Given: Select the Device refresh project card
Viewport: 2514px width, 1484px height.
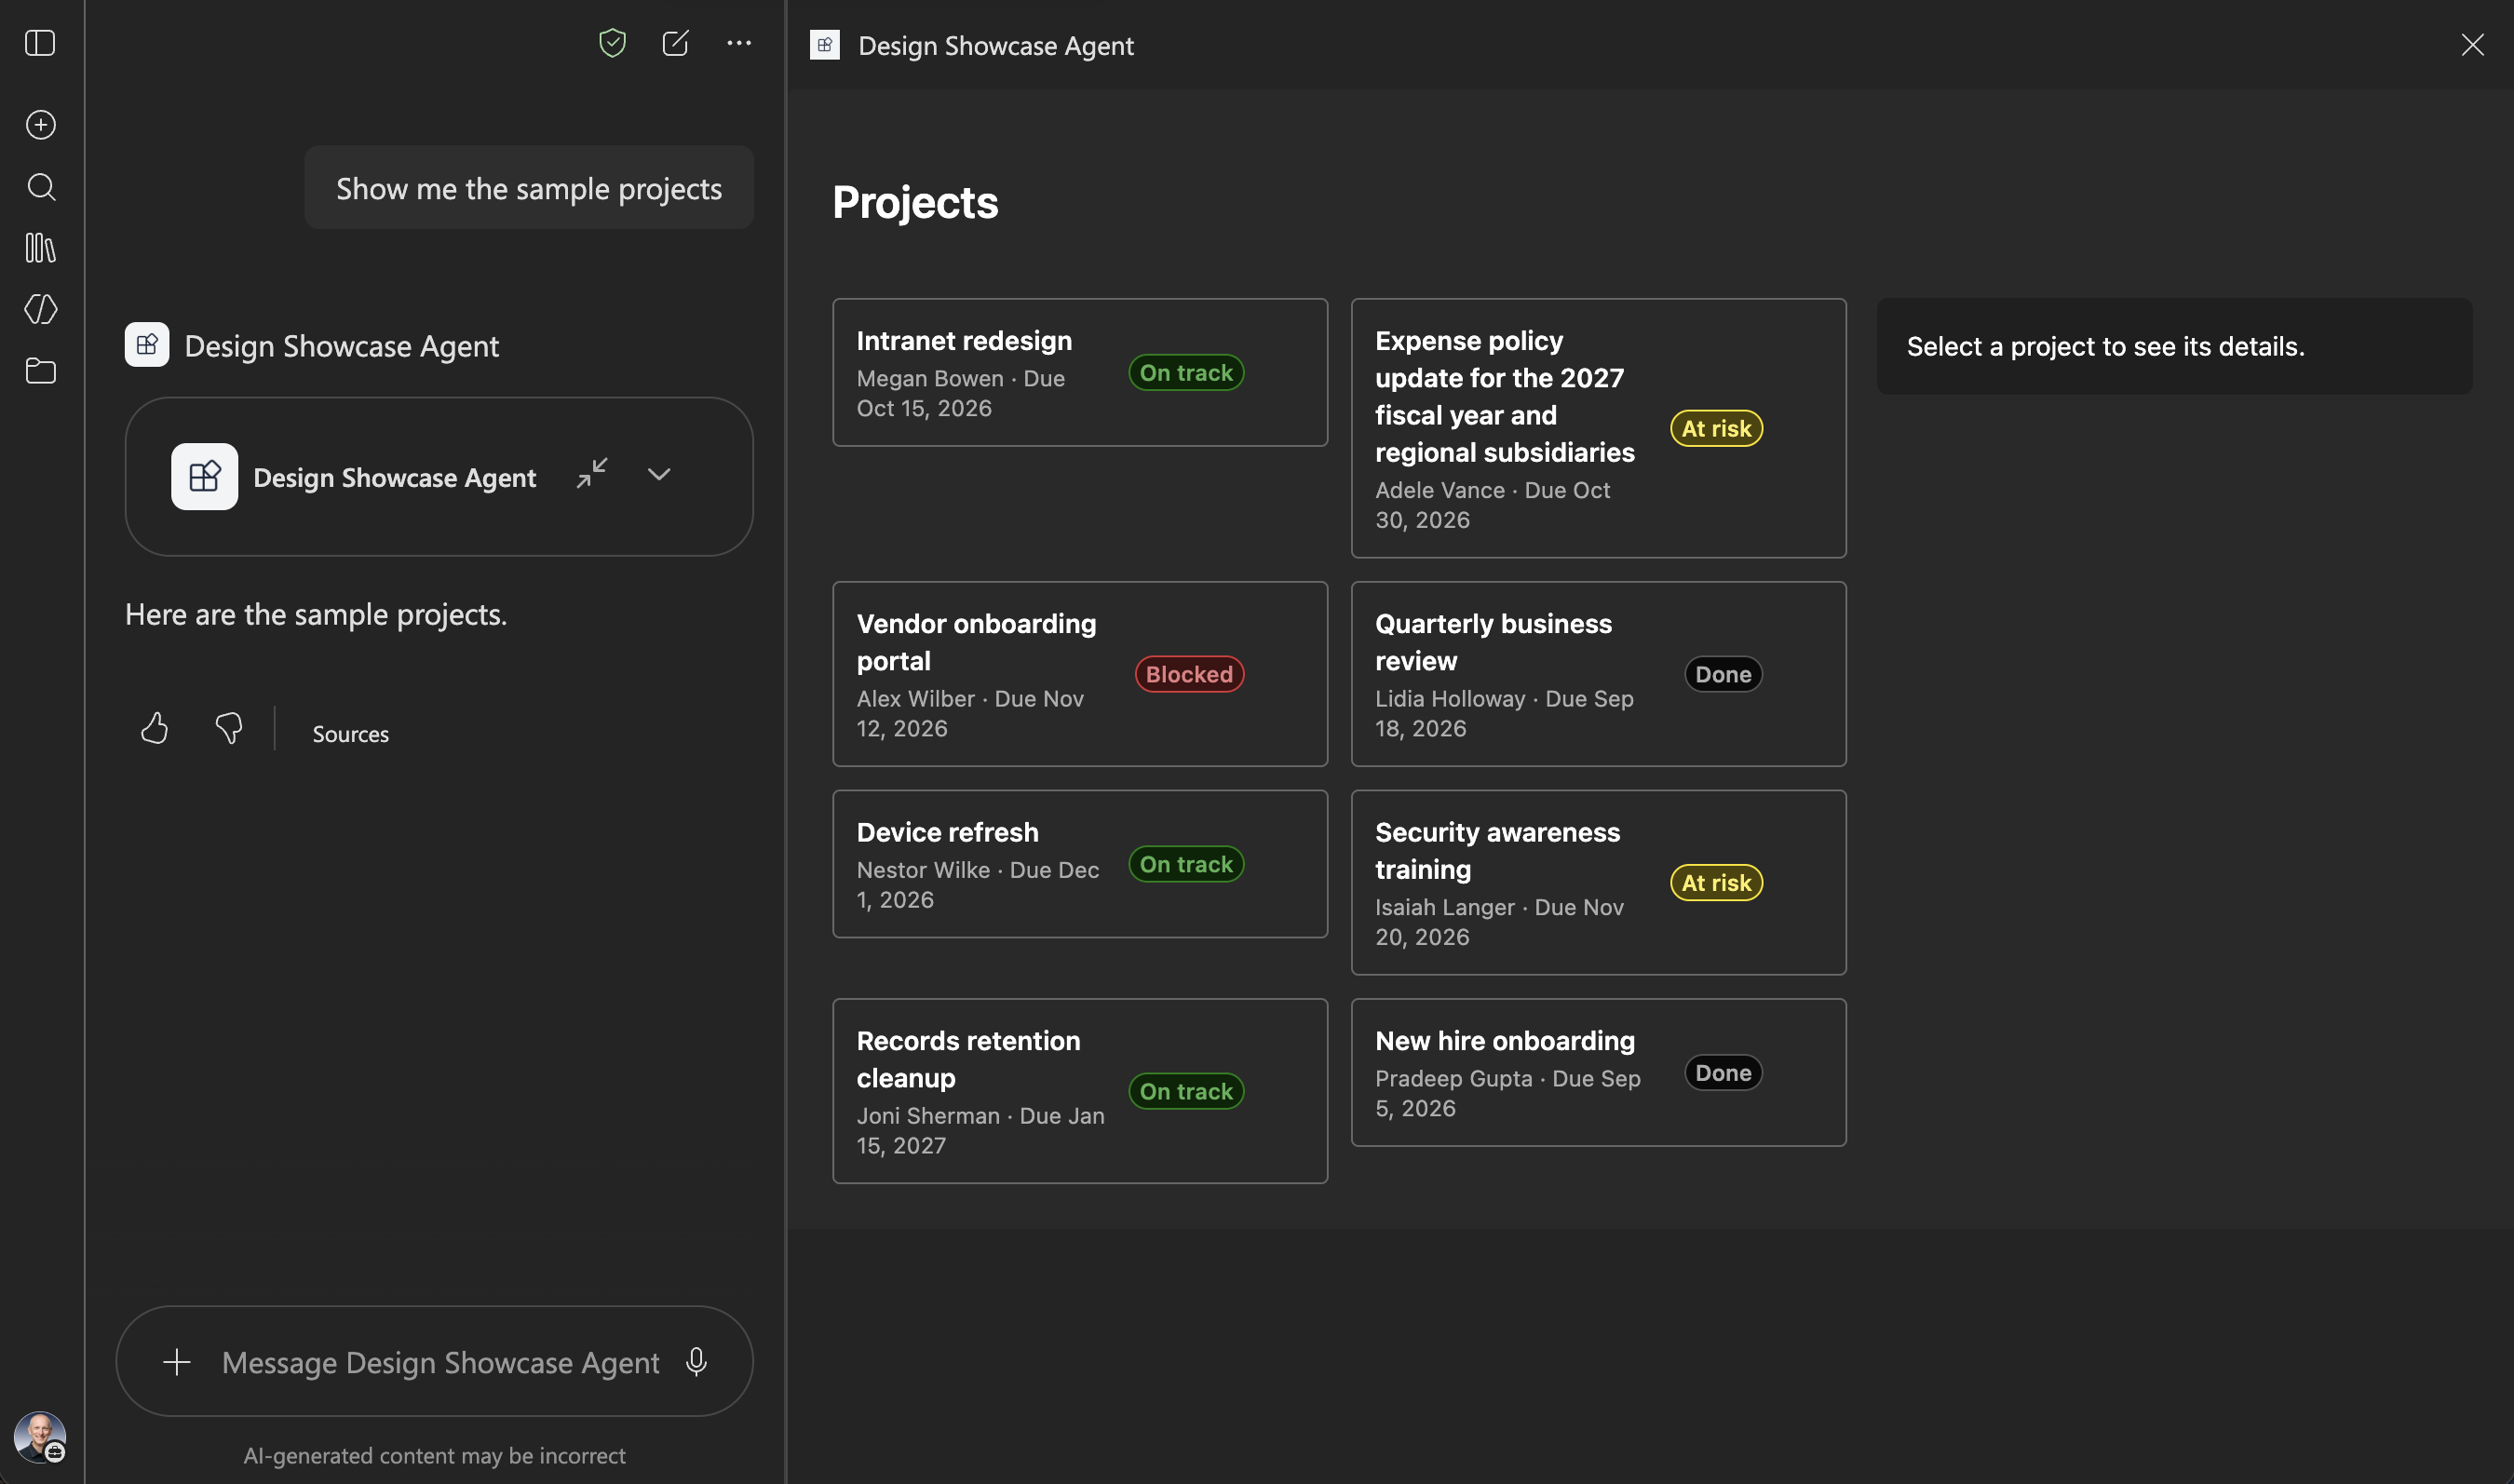Looking at the screenshot, I should (x=1080, y=864).
